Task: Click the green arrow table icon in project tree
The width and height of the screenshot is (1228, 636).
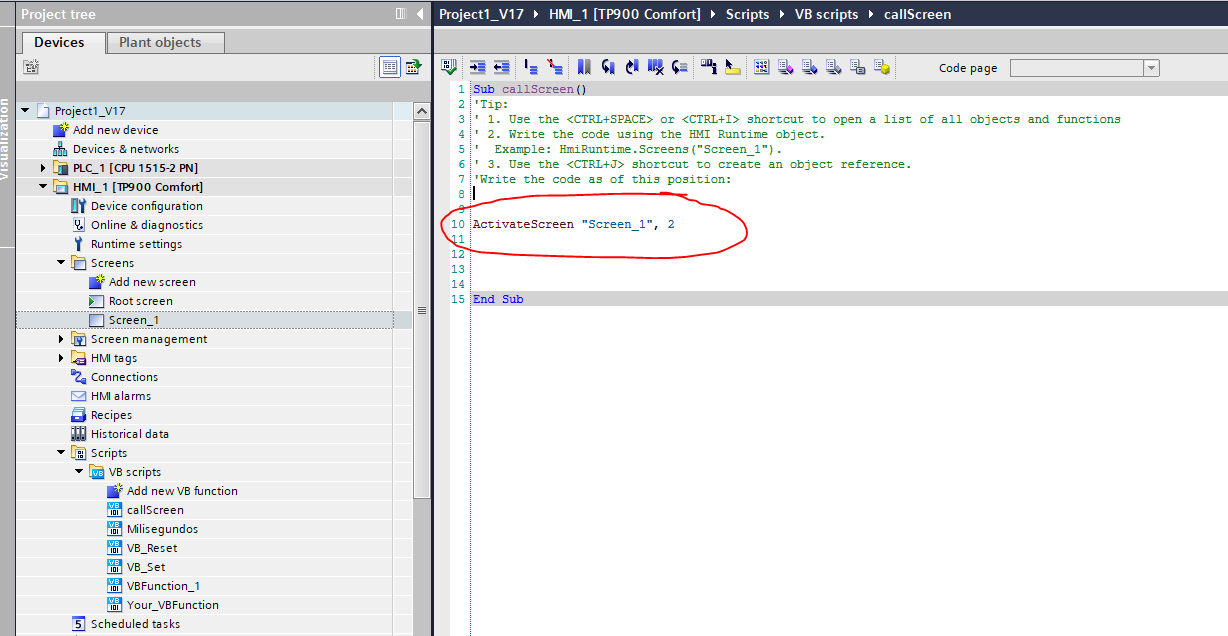Action: point(413,67)
